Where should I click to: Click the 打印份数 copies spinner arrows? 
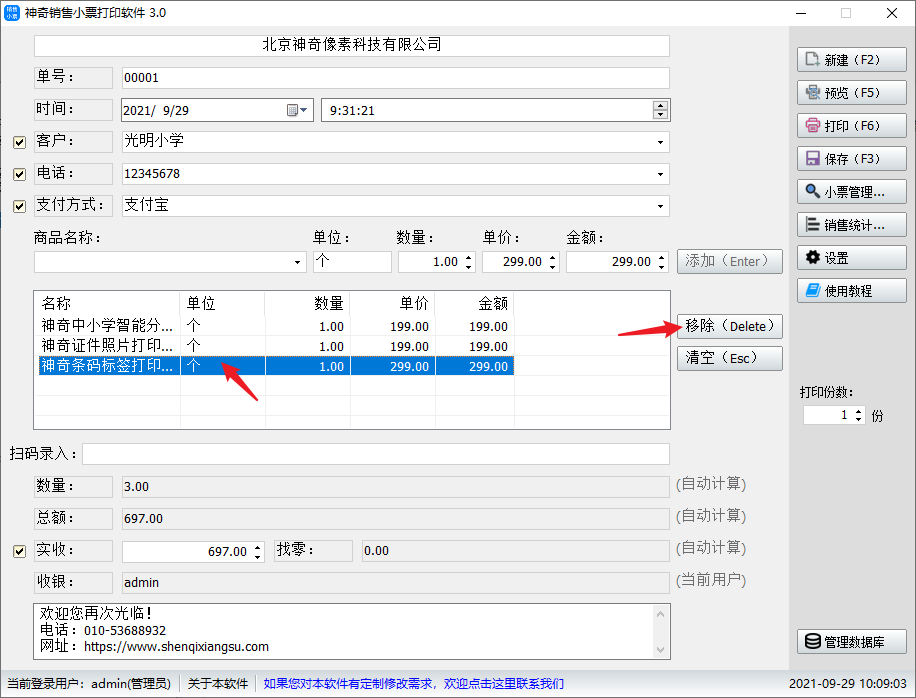[x=858, y=415]
